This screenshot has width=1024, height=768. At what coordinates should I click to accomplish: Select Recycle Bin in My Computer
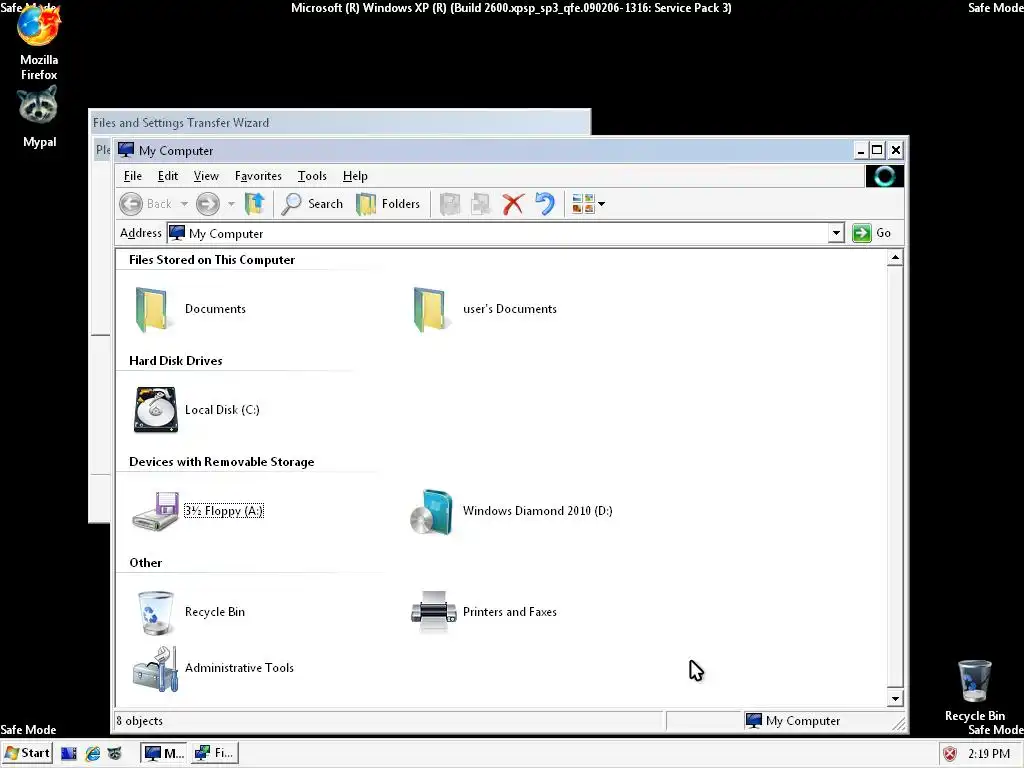(x=191, y=612)
